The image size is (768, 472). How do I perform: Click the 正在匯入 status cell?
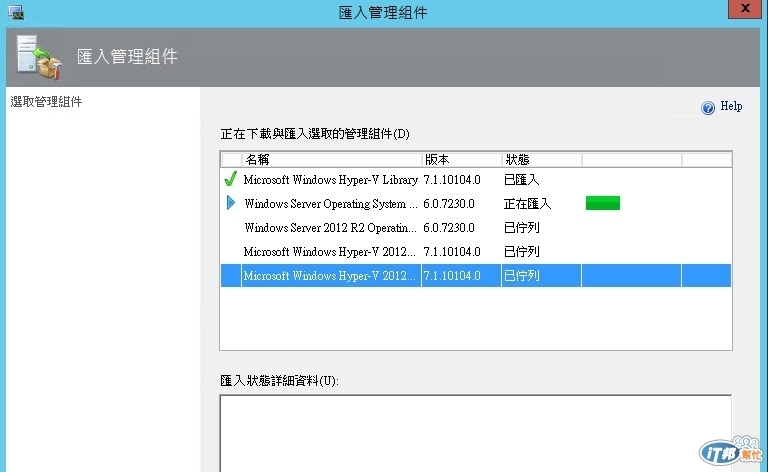tap(527, 204)
